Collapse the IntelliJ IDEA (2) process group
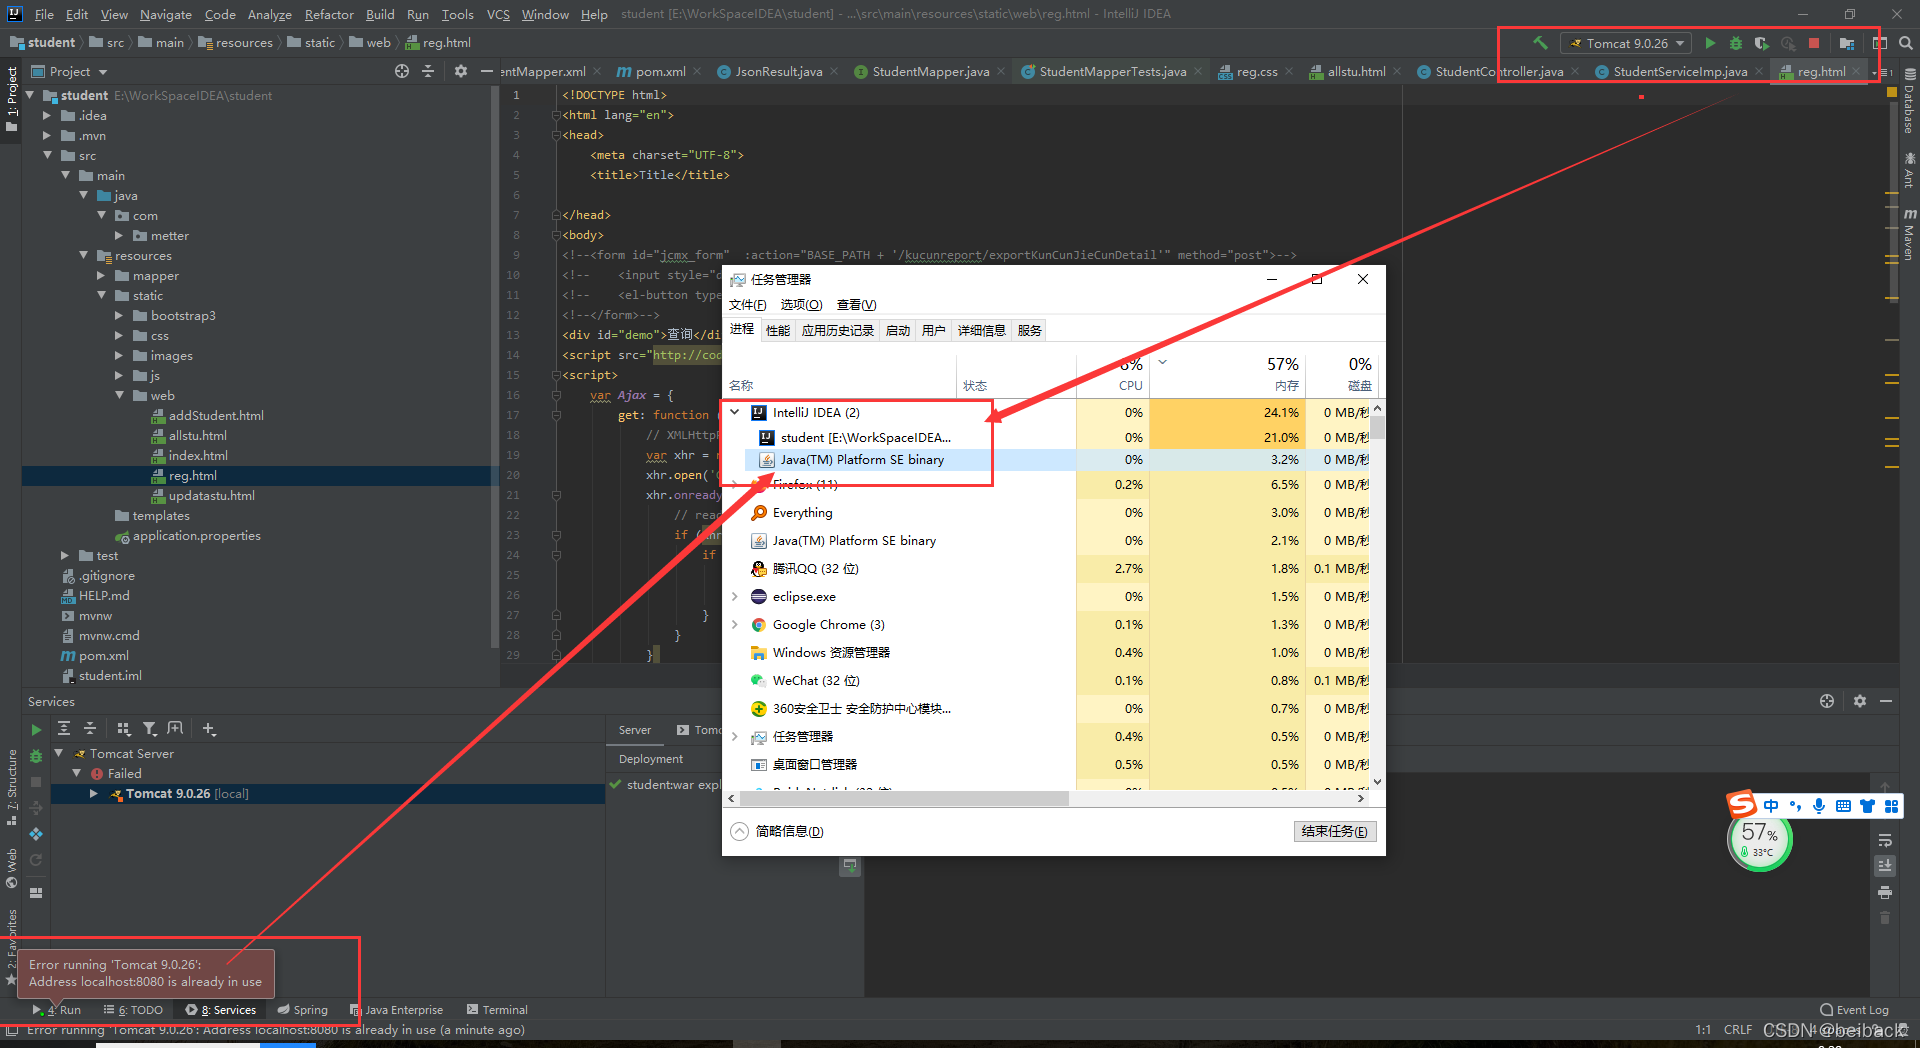This screenshot has height=1048, width=1920. (x=735, y=412)
